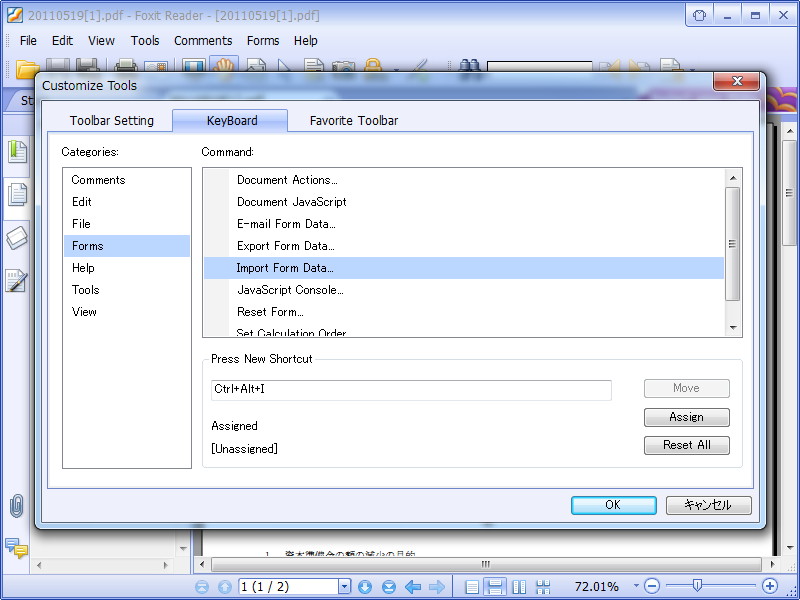Open the Pages panel in the left sidebar
The width and height of the screenshot is (800, 600).
(x=17, y=194)
